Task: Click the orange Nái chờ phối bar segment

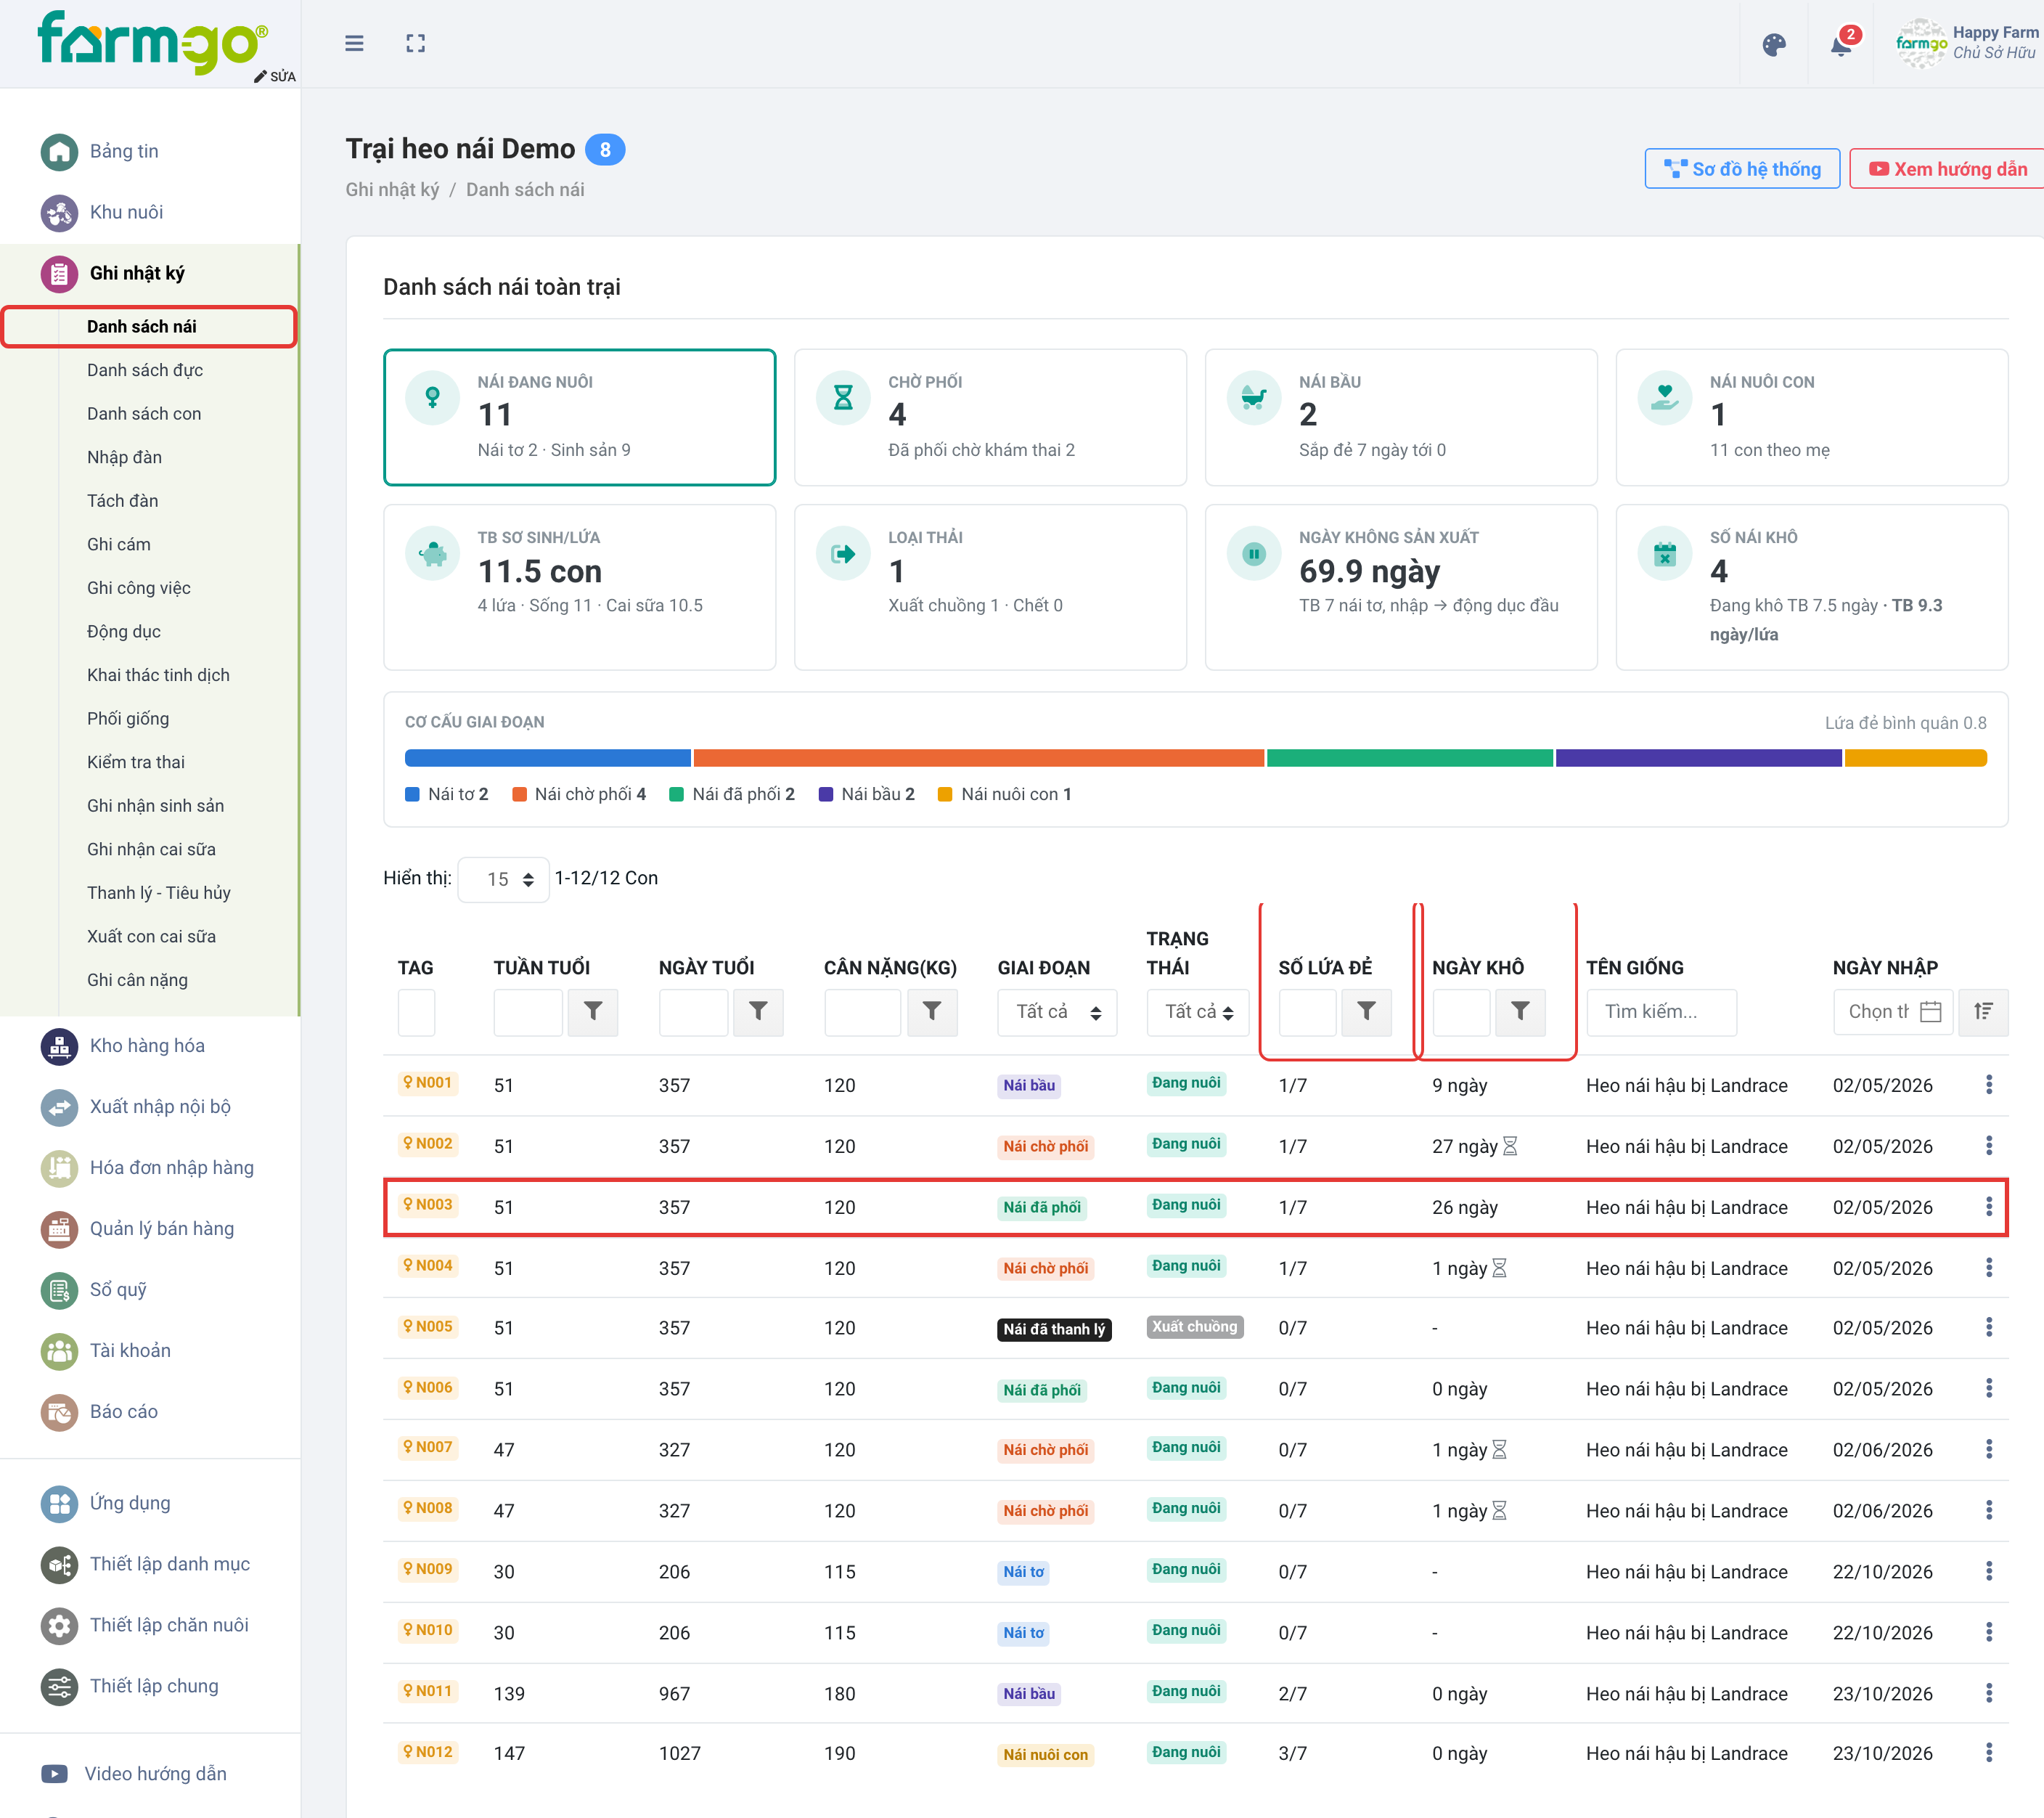Action: tap(979, 758)
